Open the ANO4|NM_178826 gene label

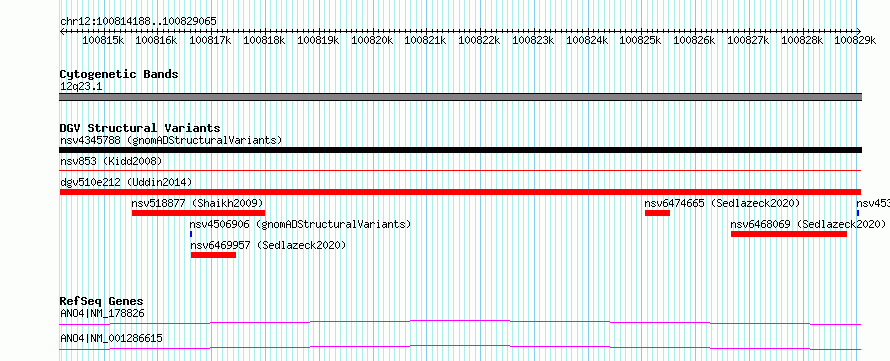pyautogui.click(x=102, y=313)
